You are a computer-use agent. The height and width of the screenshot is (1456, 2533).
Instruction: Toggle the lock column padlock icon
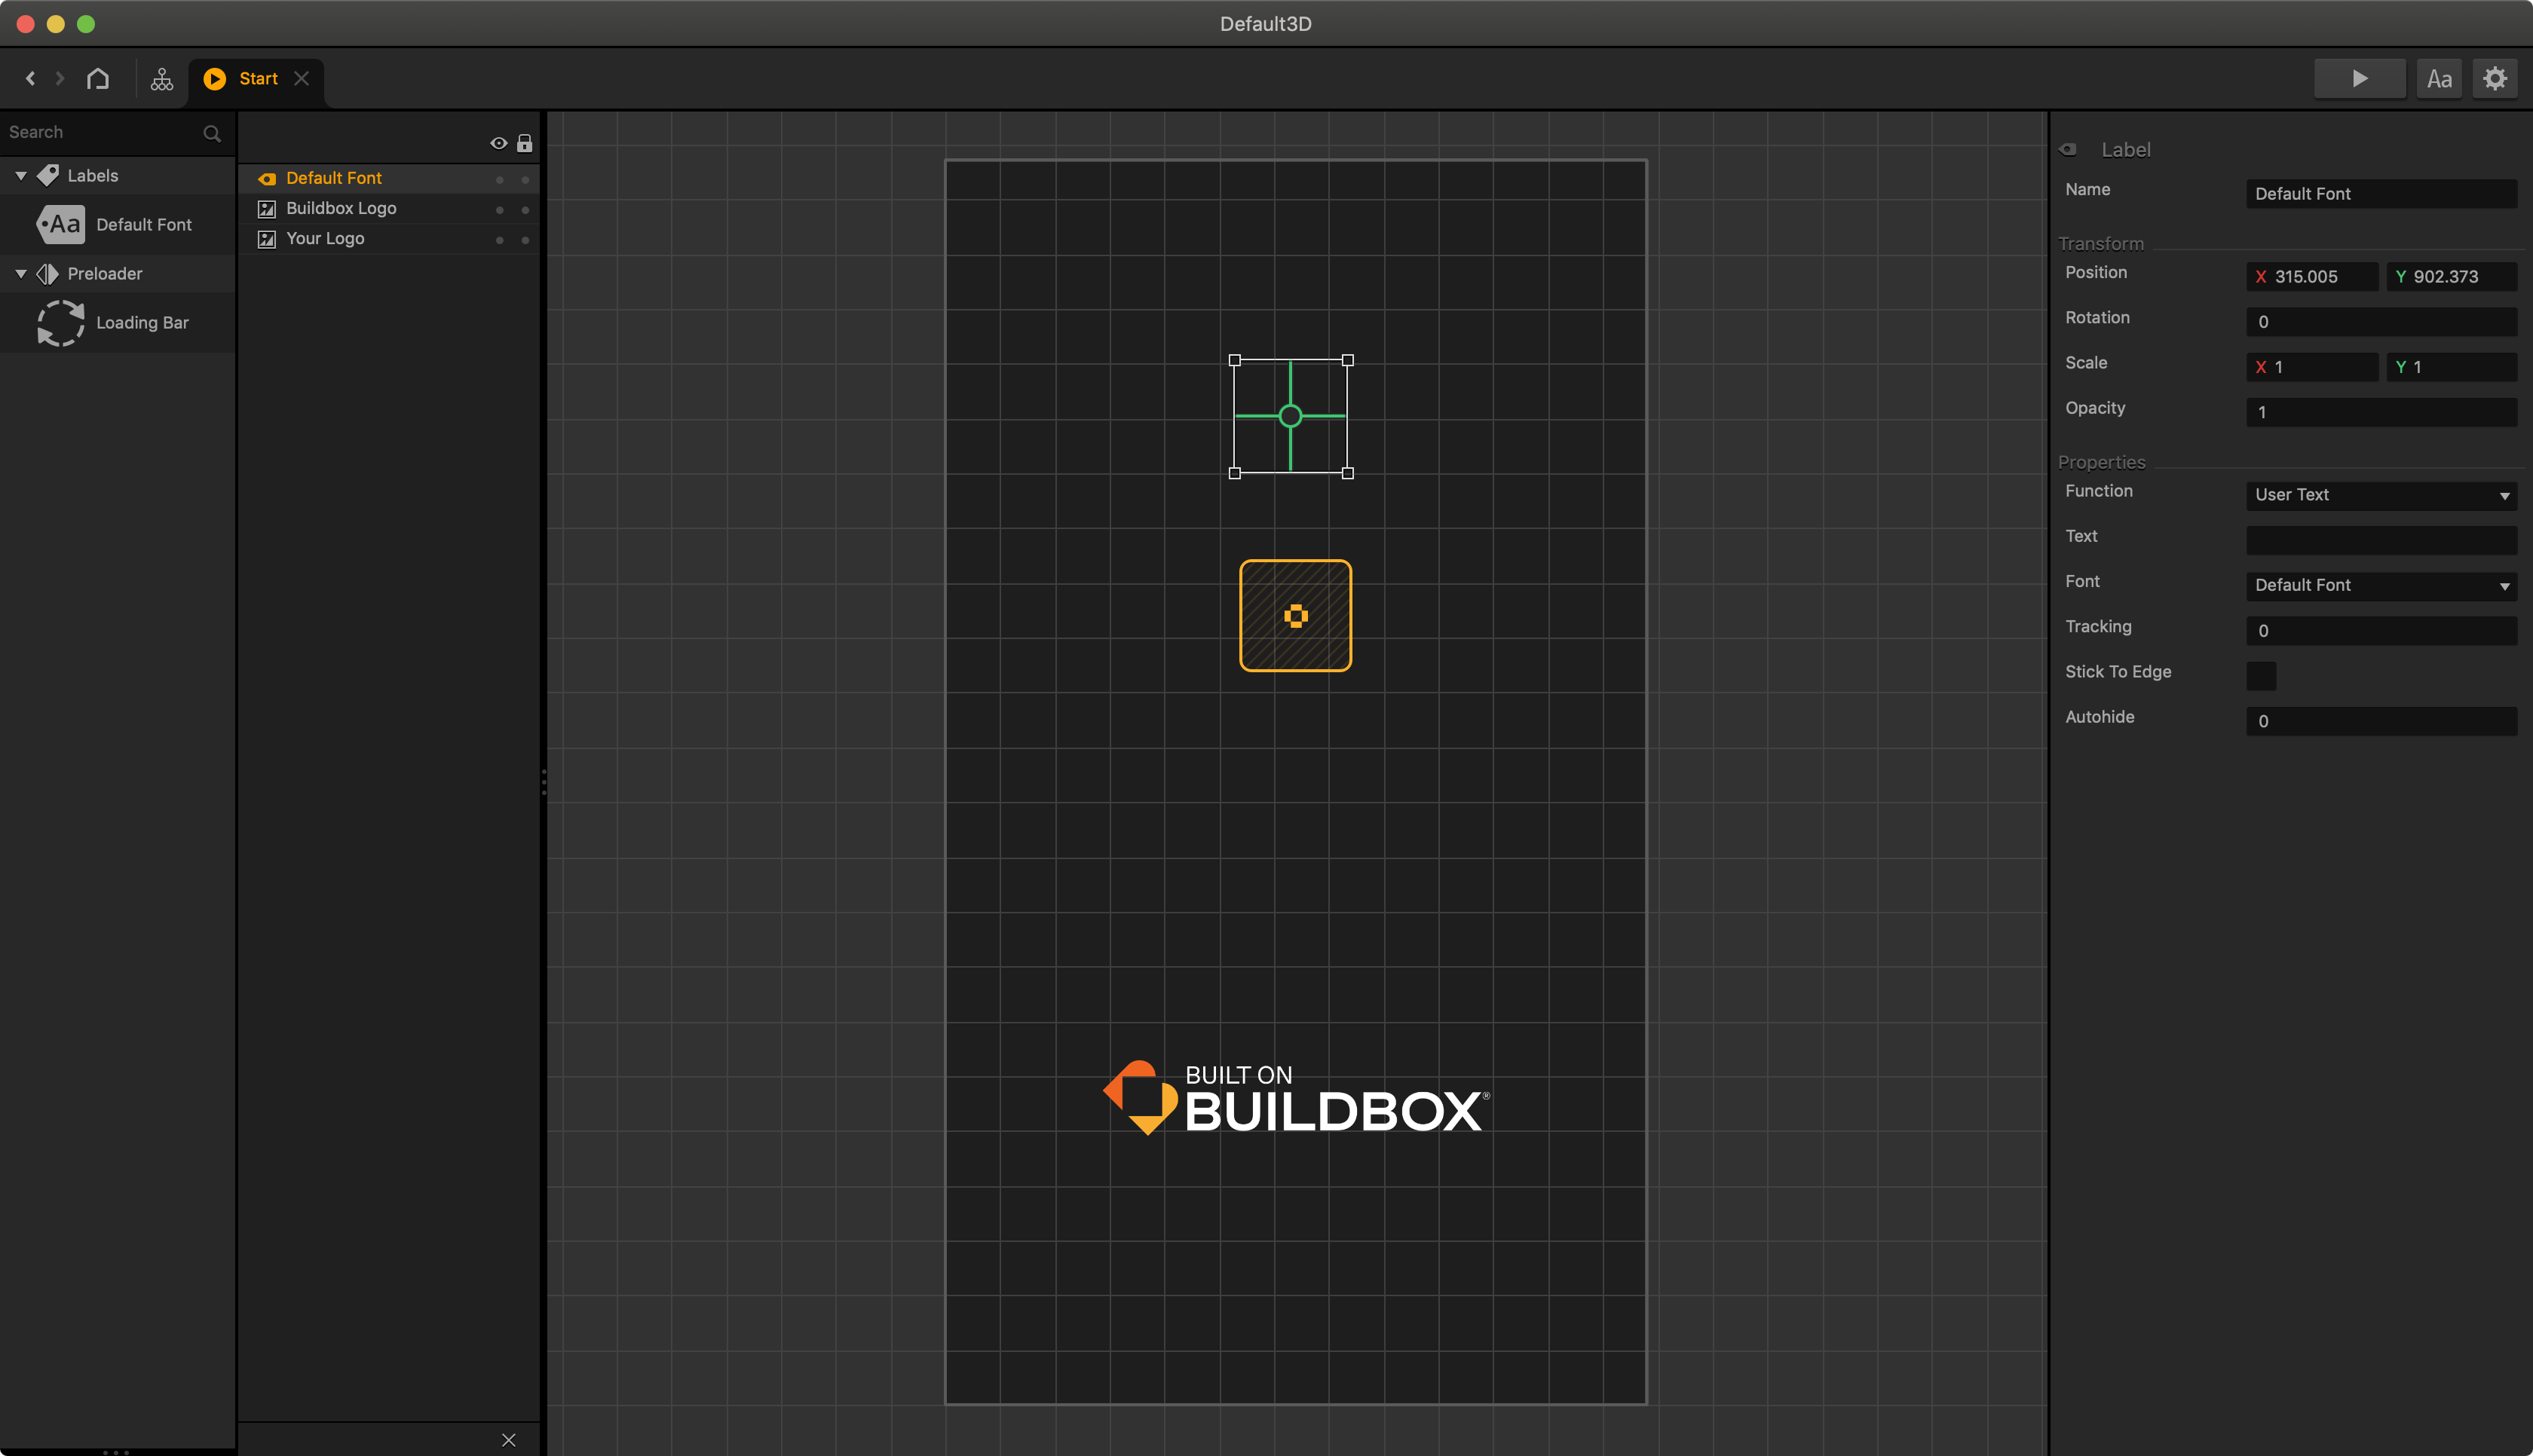(524, 143)
